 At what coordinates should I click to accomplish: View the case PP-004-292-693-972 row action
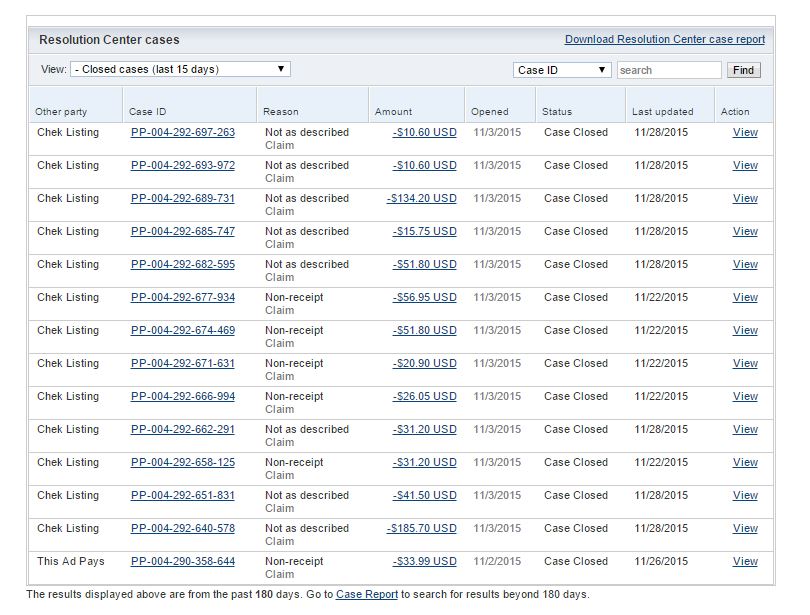(x=745, y=165)
